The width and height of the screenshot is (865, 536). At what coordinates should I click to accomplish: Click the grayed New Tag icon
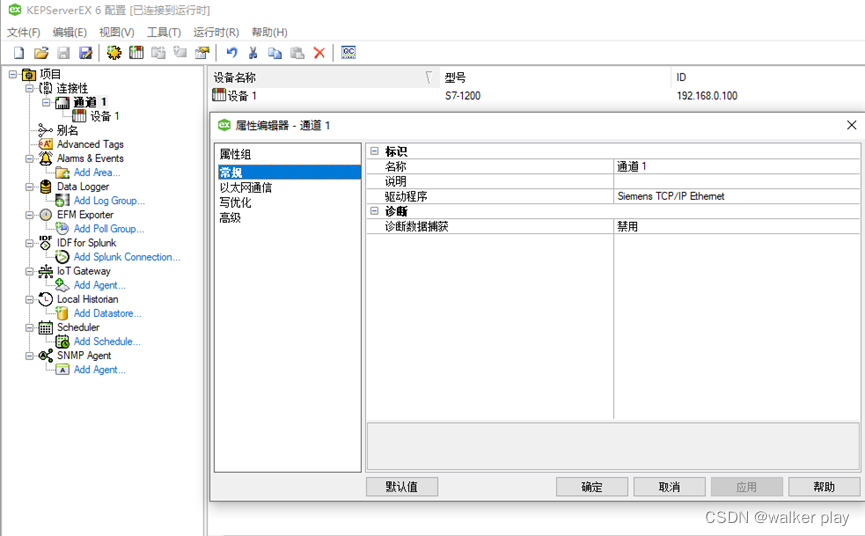(x=180, y=53)
